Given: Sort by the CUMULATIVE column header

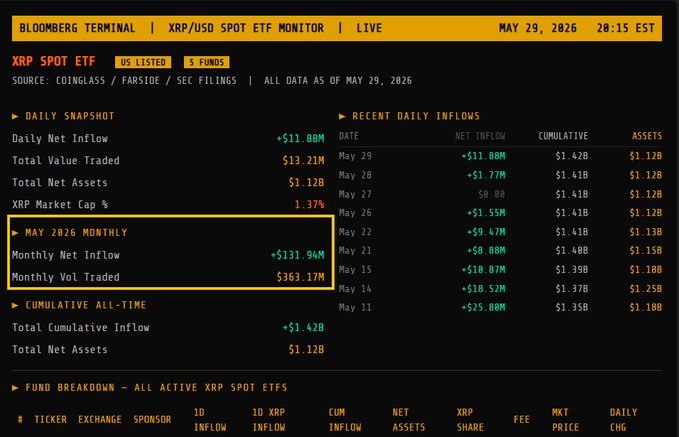Looking at the screenshot, I should (563, 136).
